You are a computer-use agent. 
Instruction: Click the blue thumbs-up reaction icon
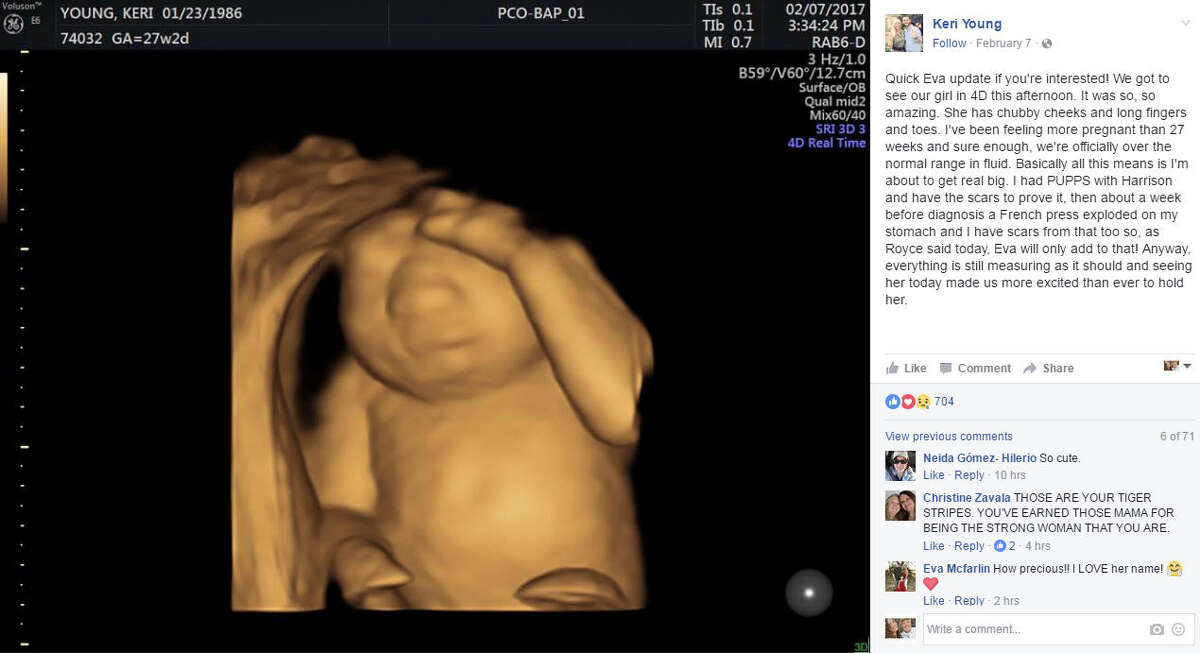tap(893, 400)
